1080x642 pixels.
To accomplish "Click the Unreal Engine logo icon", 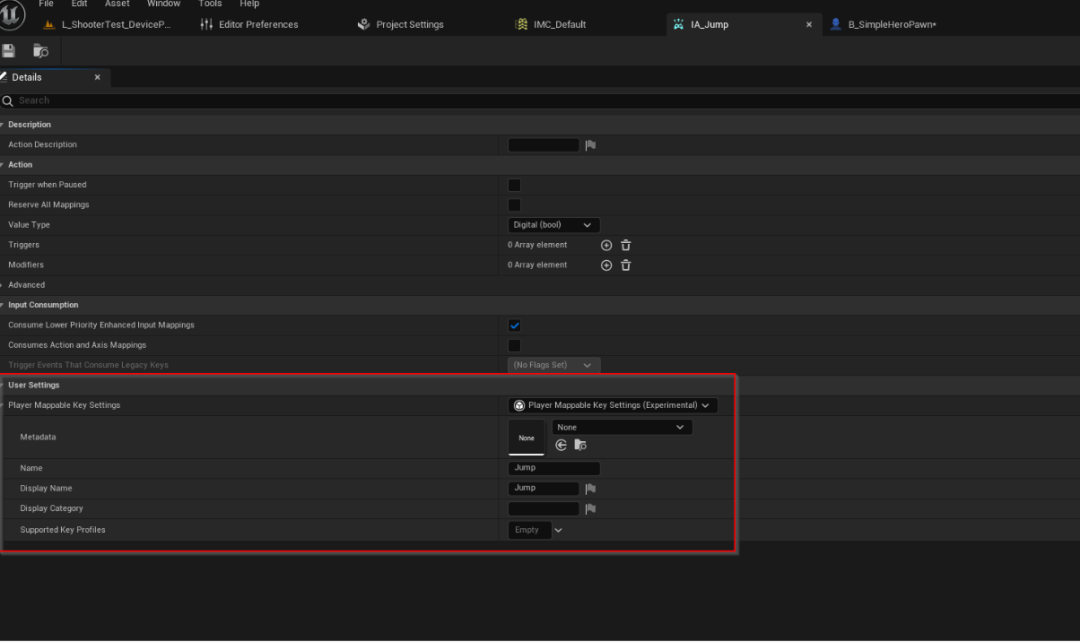I will (x=12, y=14).
